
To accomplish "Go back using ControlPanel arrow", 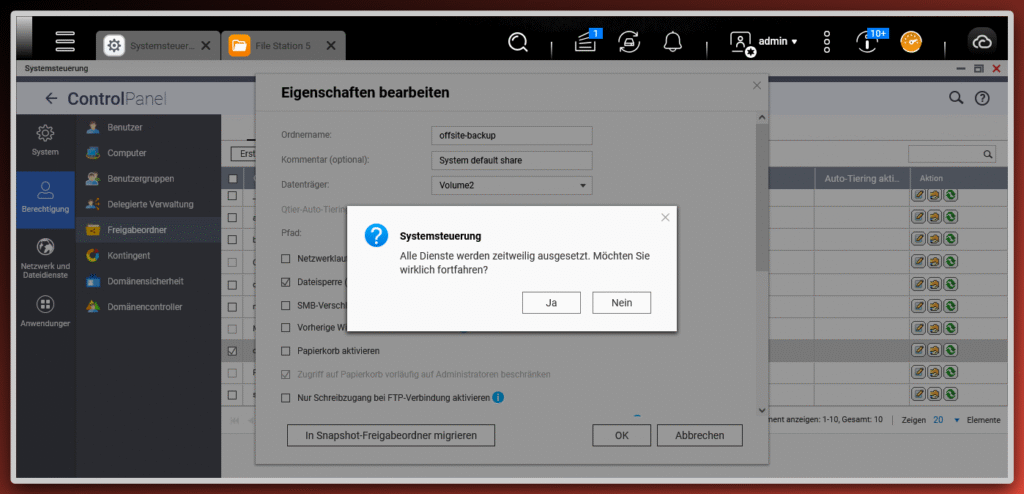I will pos(51,99).
